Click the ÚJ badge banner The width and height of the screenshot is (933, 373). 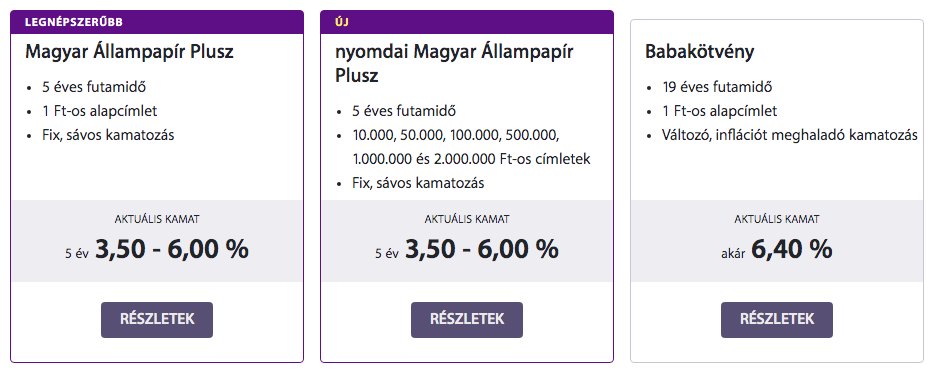point(466,23)
